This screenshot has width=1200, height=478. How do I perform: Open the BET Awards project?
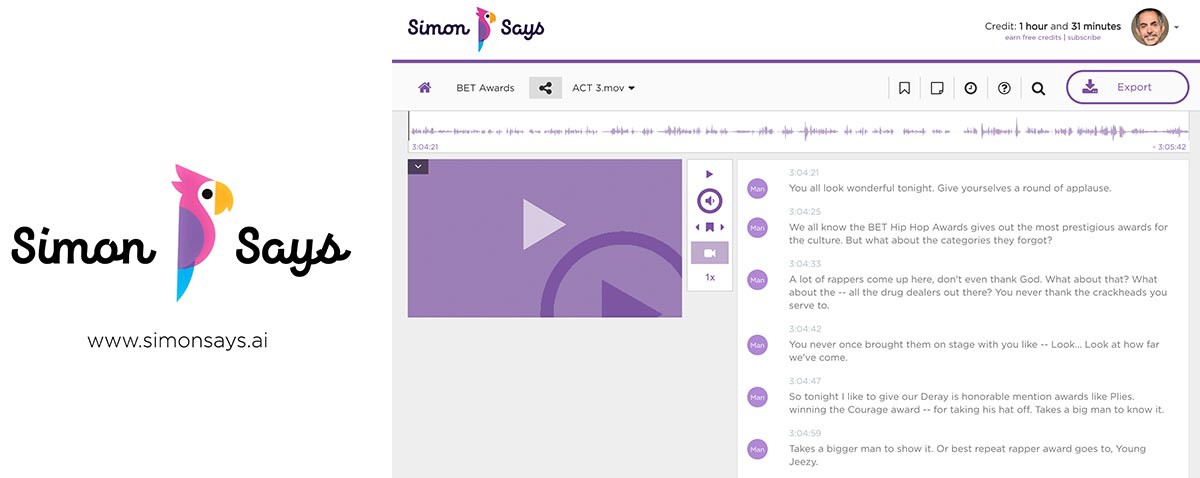[x=485, y=88]
